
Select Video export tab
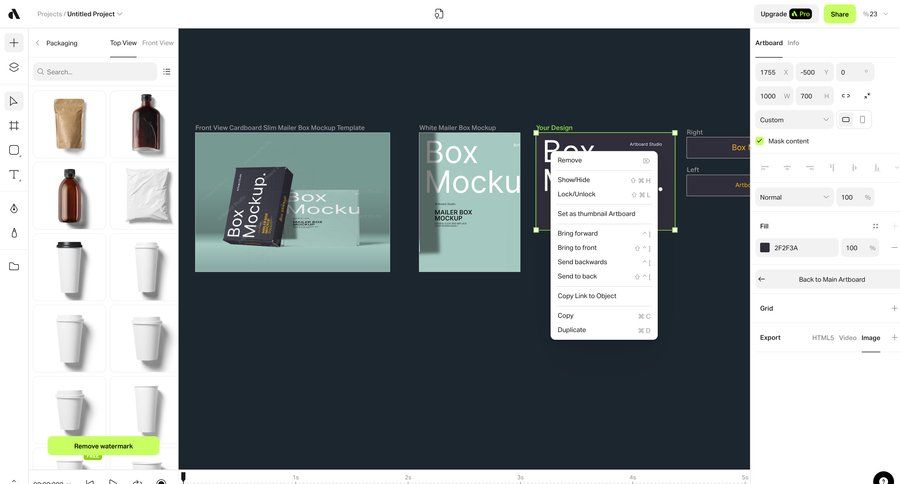point(847,338)
